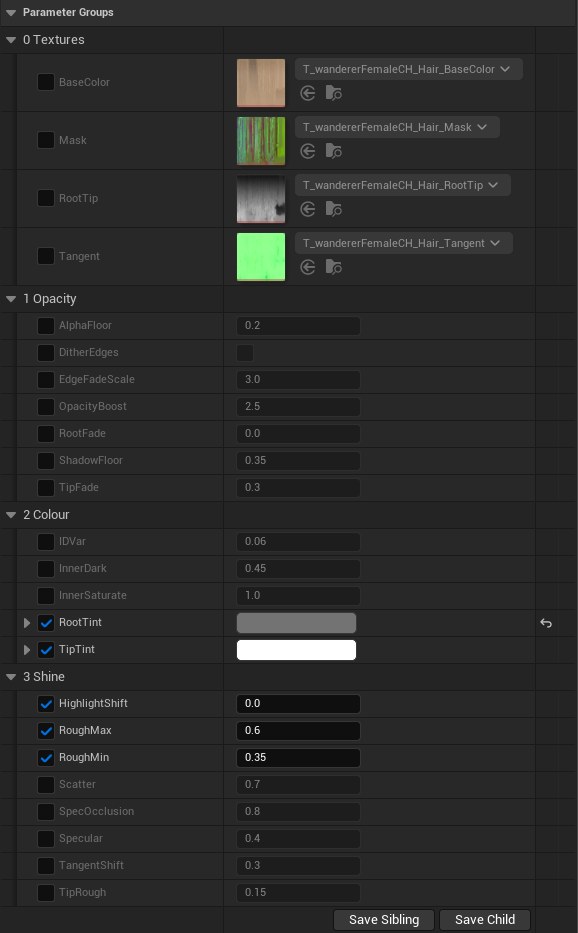This screenshot has width=578, height=933.
Task: Open the T_wandererFemaleCH_Hair_RootTip asset dropdown
Action: (x=402, y=185)
